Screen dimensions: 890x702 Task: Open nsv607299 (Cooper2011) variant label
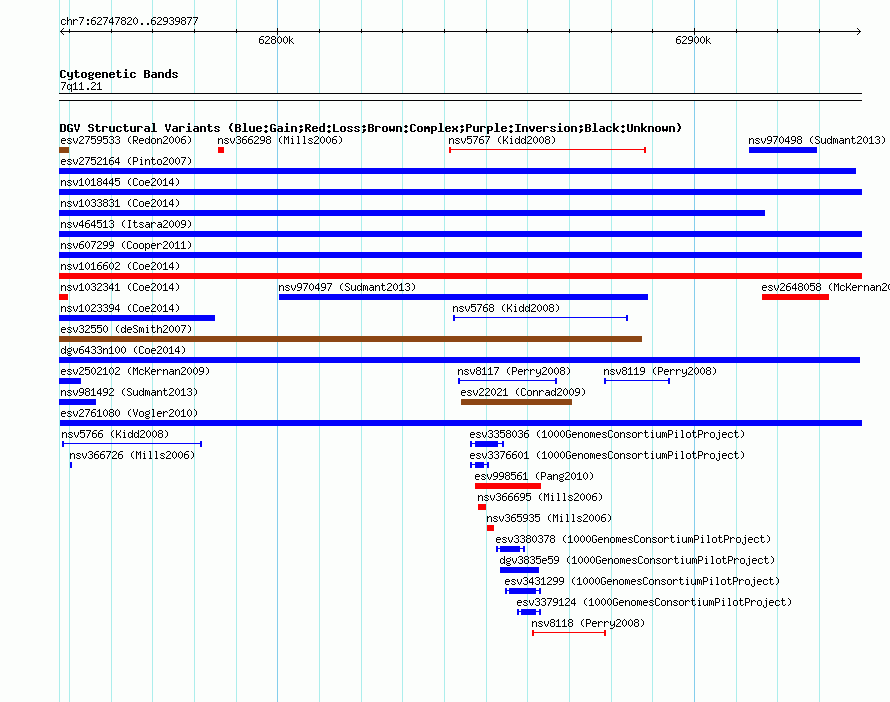(126, 245)
